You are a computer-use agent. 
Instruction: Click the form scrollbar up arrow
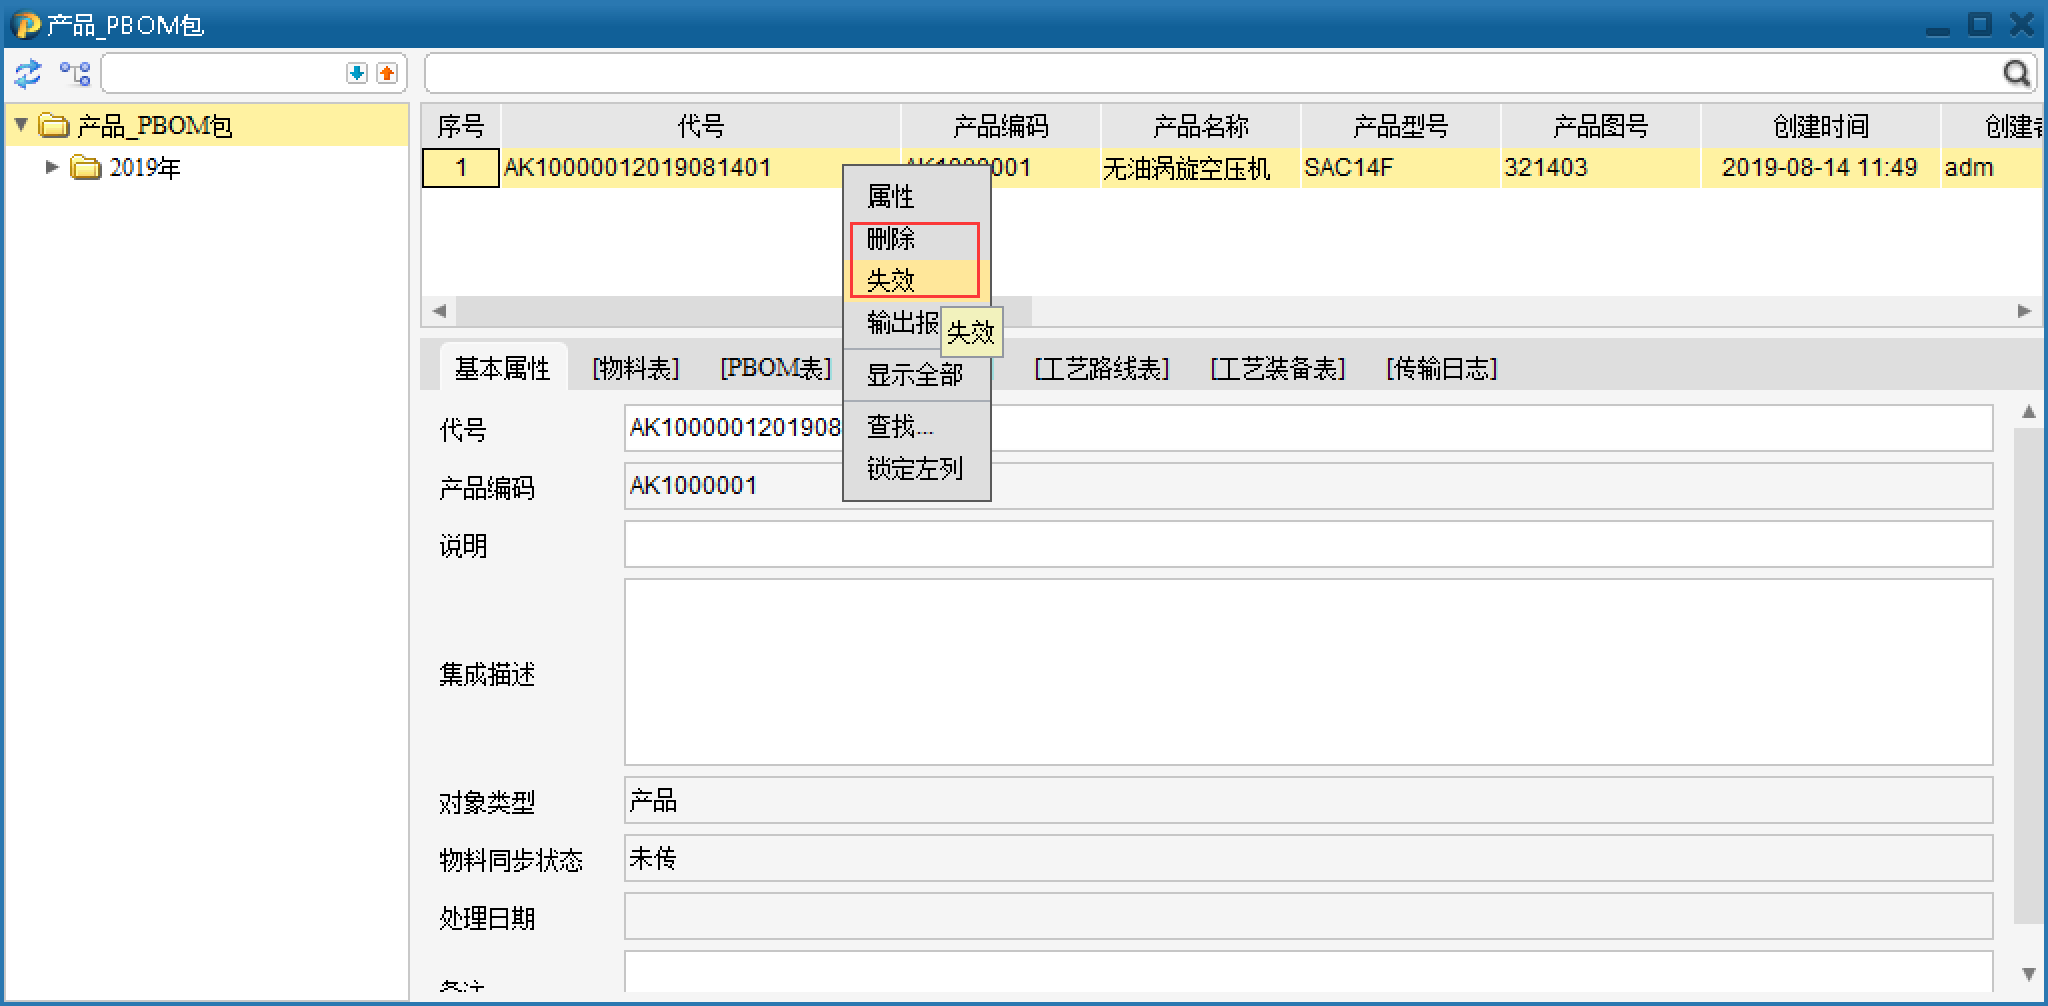[x=2029, y=411]
